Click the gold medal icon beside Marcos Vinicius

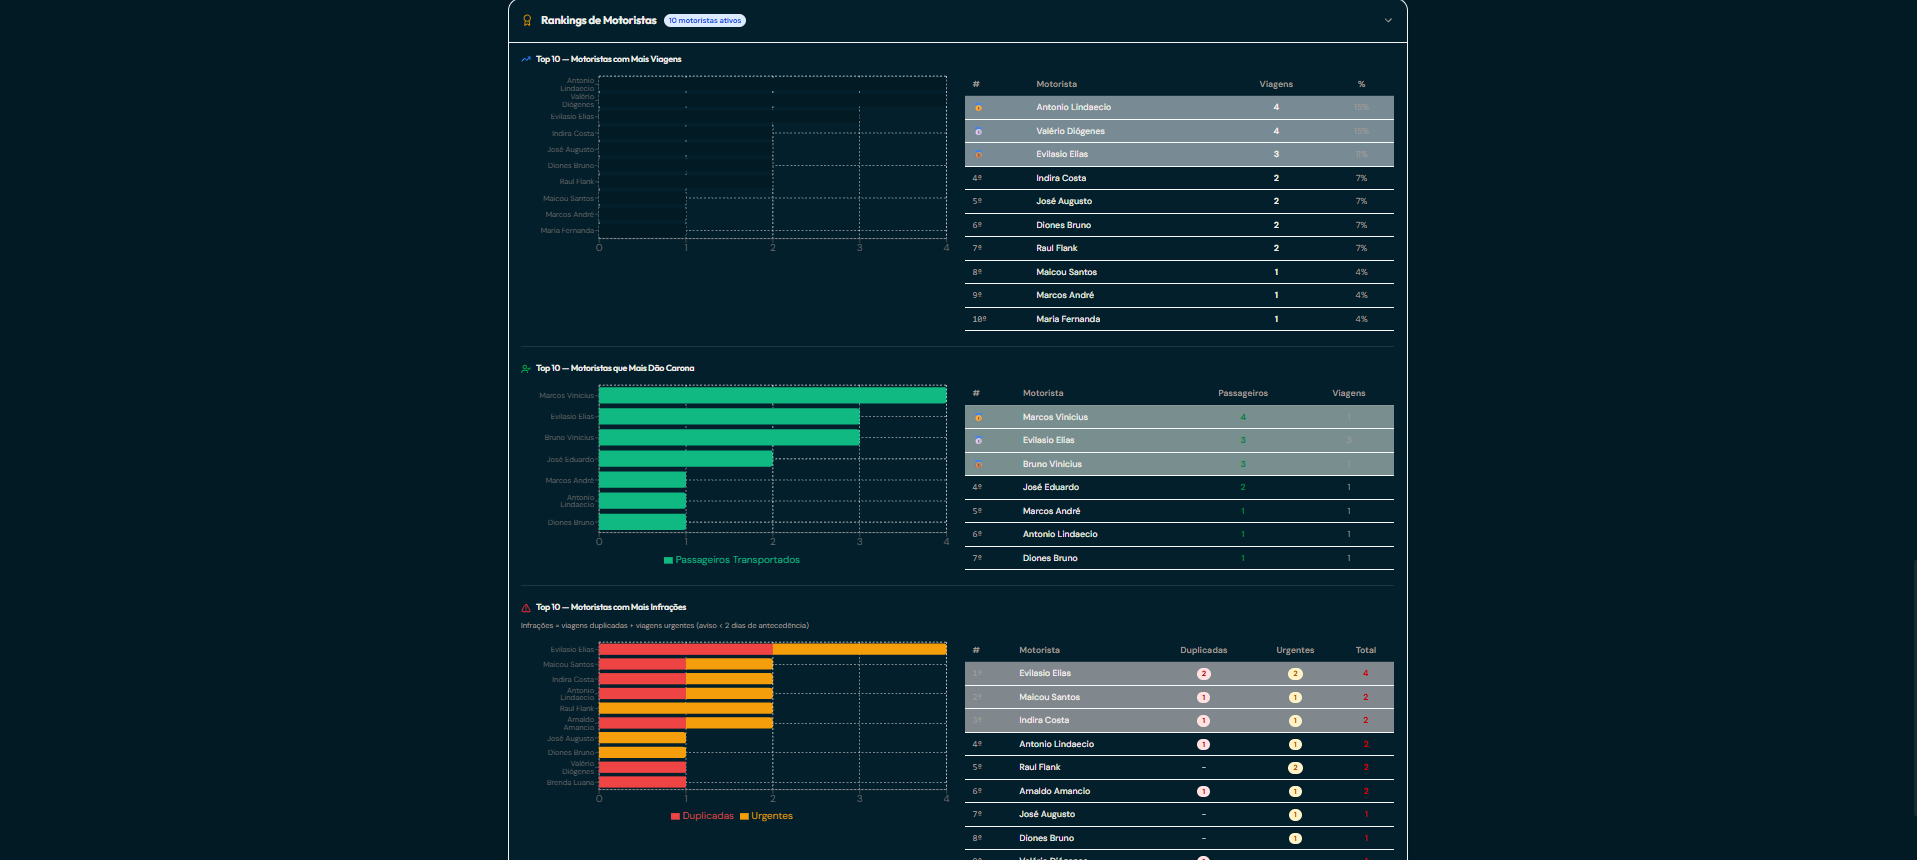pyautogui.click(x=978, y=417)
